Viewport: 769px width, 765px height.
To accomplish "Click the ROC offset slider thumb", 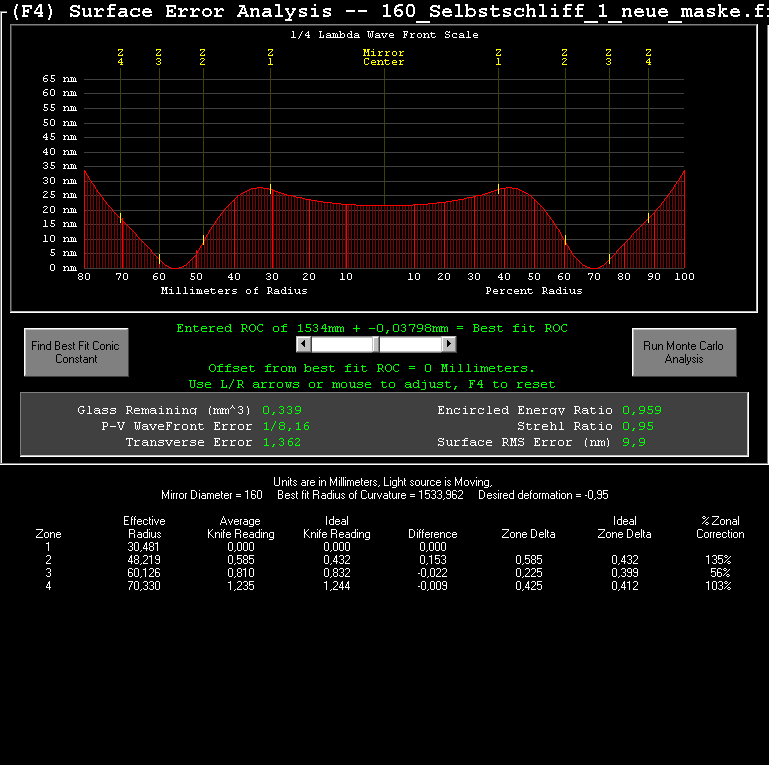I will coord(376,344).
